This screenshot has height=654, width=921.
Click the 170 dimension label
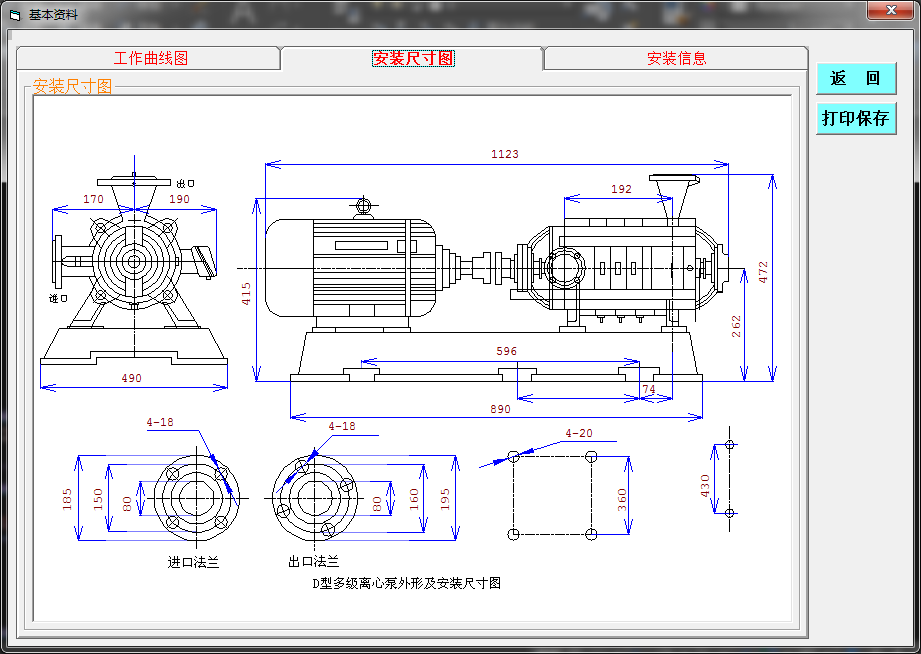(x=93, y=199)
